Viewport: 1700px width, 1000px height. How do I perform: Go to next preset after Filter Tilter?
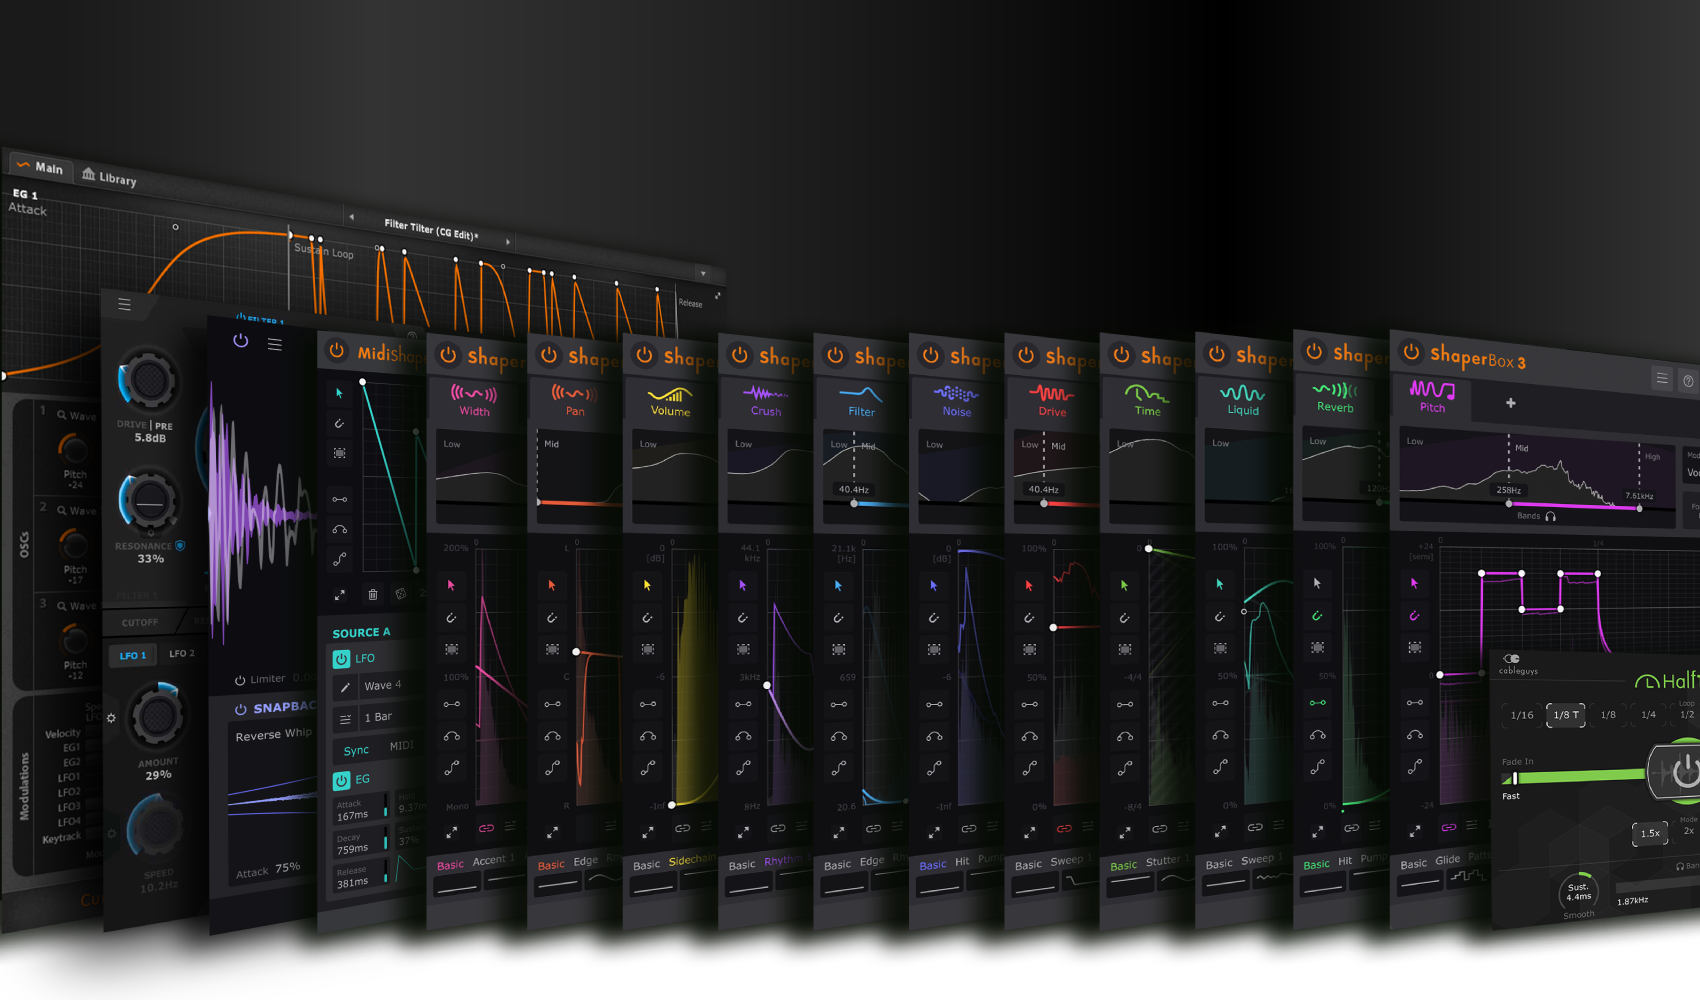(508, 241)
